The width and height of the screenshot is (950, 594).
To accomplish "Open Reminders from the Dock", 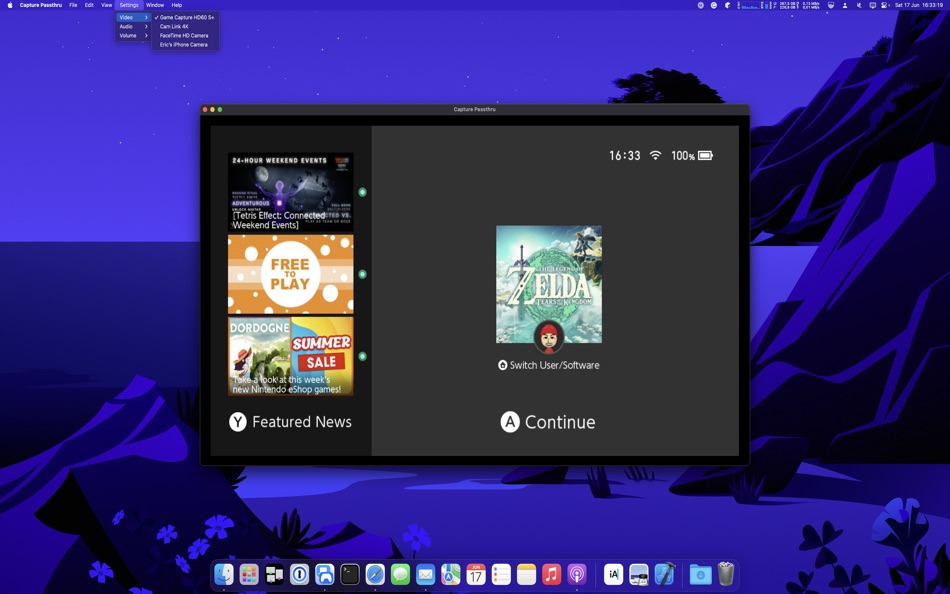I will pyautogui.click(x=501, y=573).
